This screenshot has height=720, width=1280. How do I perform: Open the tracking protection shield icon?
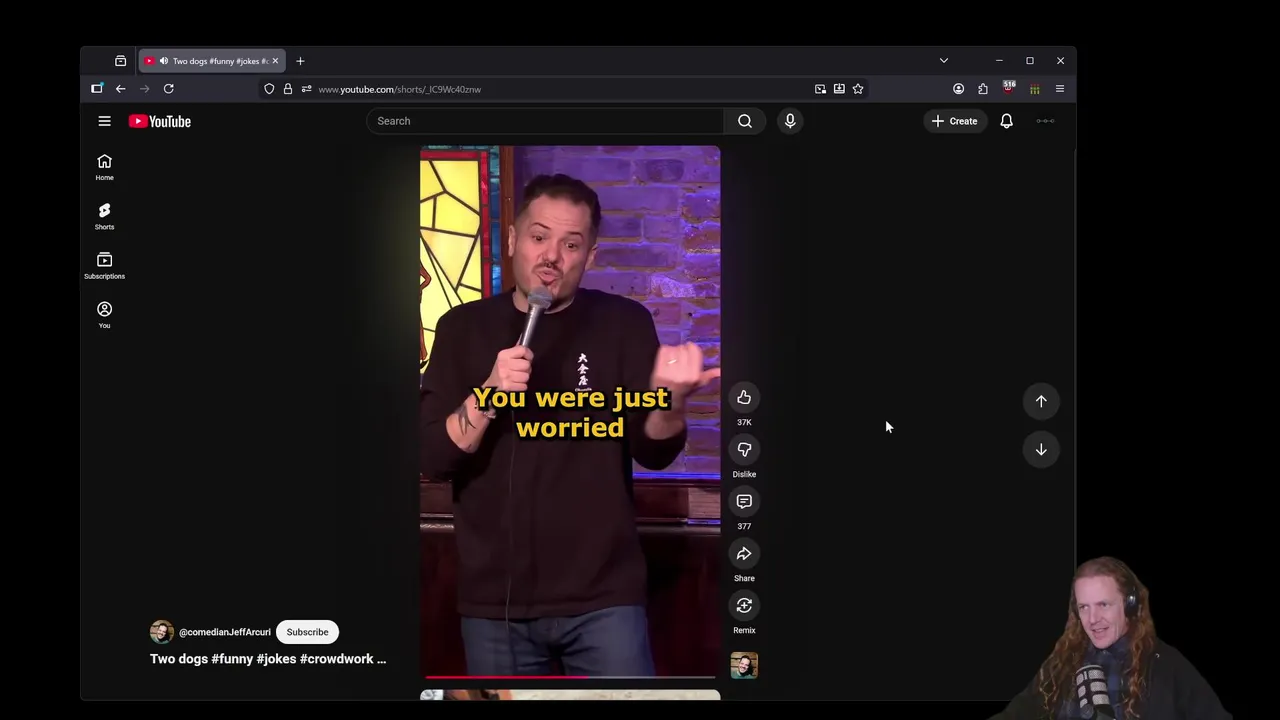269,89
